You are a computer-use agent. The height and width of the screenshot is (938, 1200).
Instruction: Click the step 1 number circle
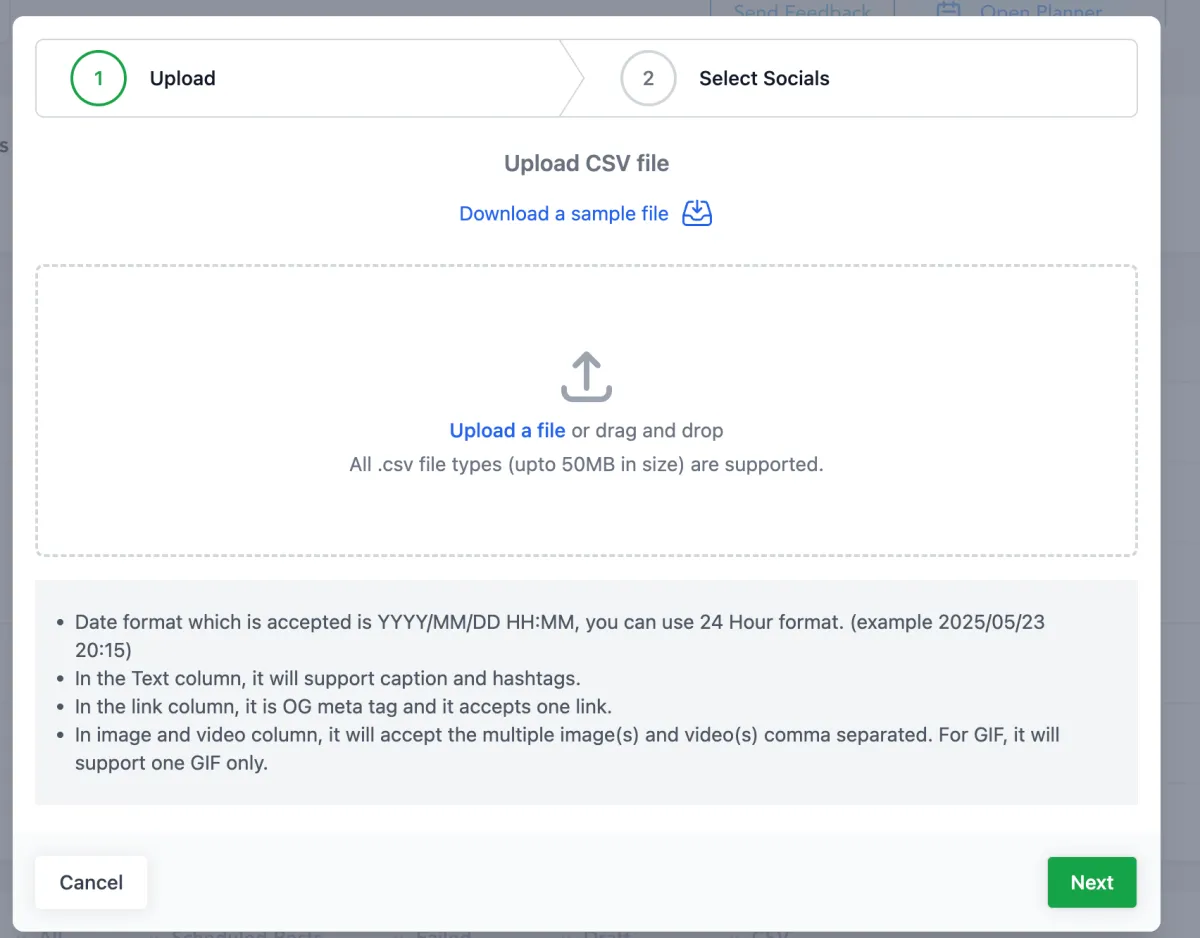(98, 78)
